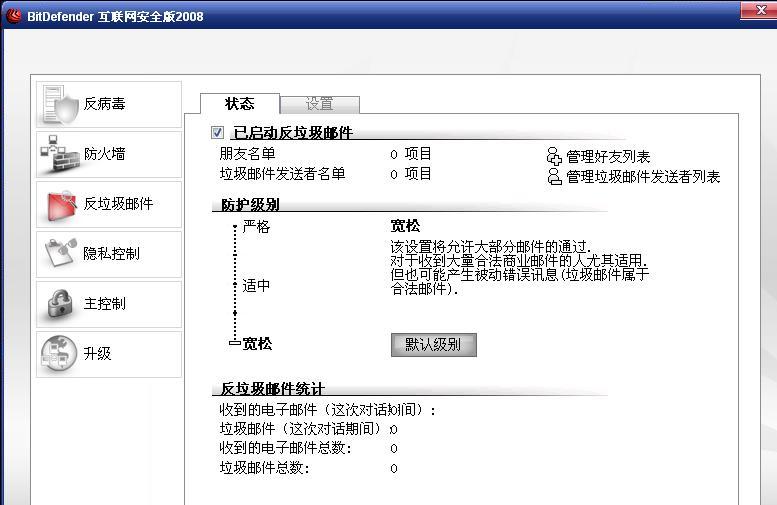The width and height of the screenshot is (777, 505).
Task: Click the BitDefender logo in title bar
Action: coord(14,16)
